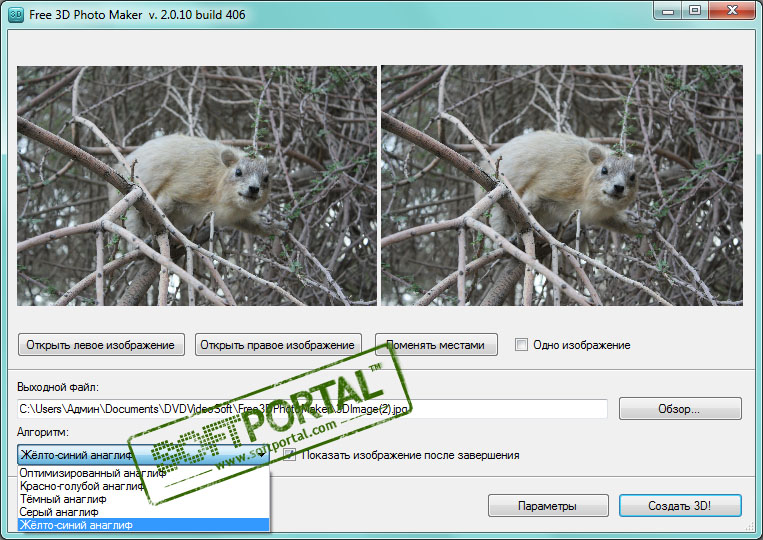Enable the Одно изображение checkbox

pos(521,345)
